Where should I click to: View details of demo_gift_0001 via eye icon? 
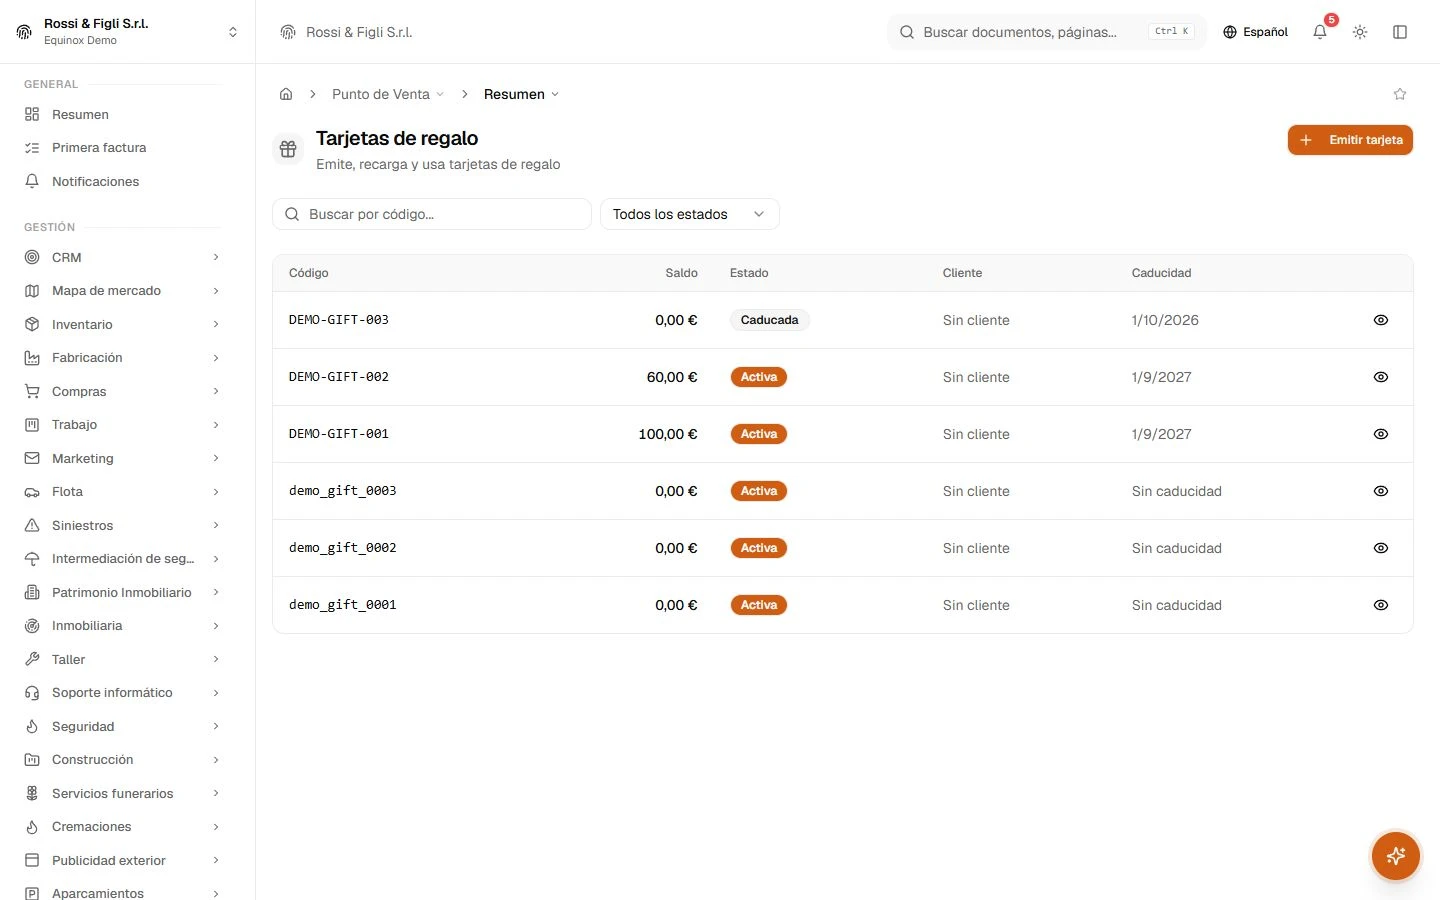click(1381, 605)
